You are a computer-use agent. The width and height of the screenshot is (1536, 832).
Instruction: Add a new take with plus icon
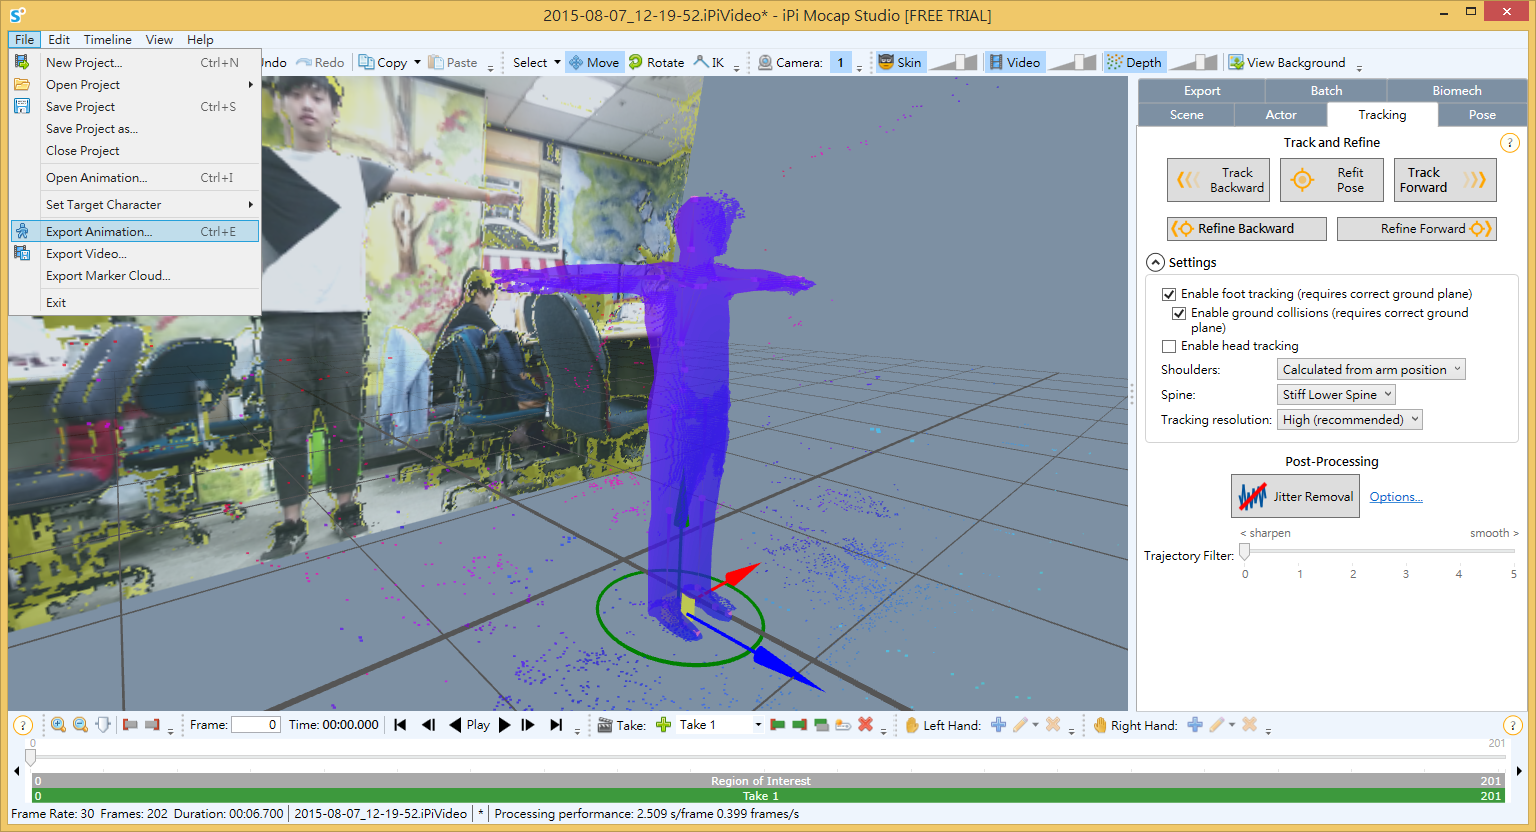click(663, 725)
